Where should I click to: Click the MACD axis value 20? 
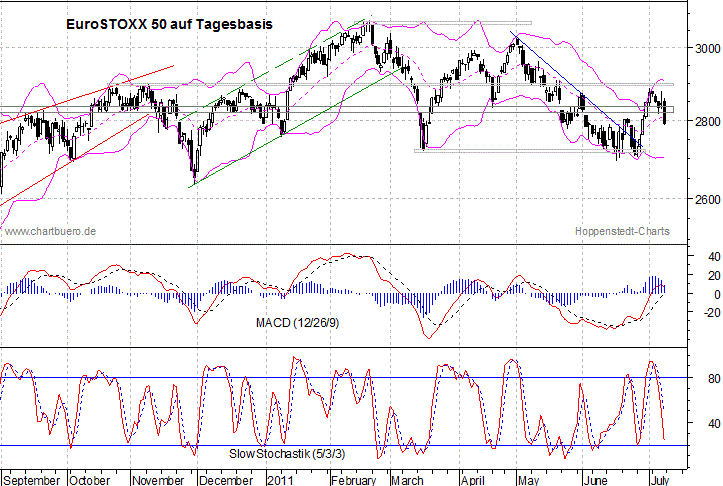click(x=714, y=275)
